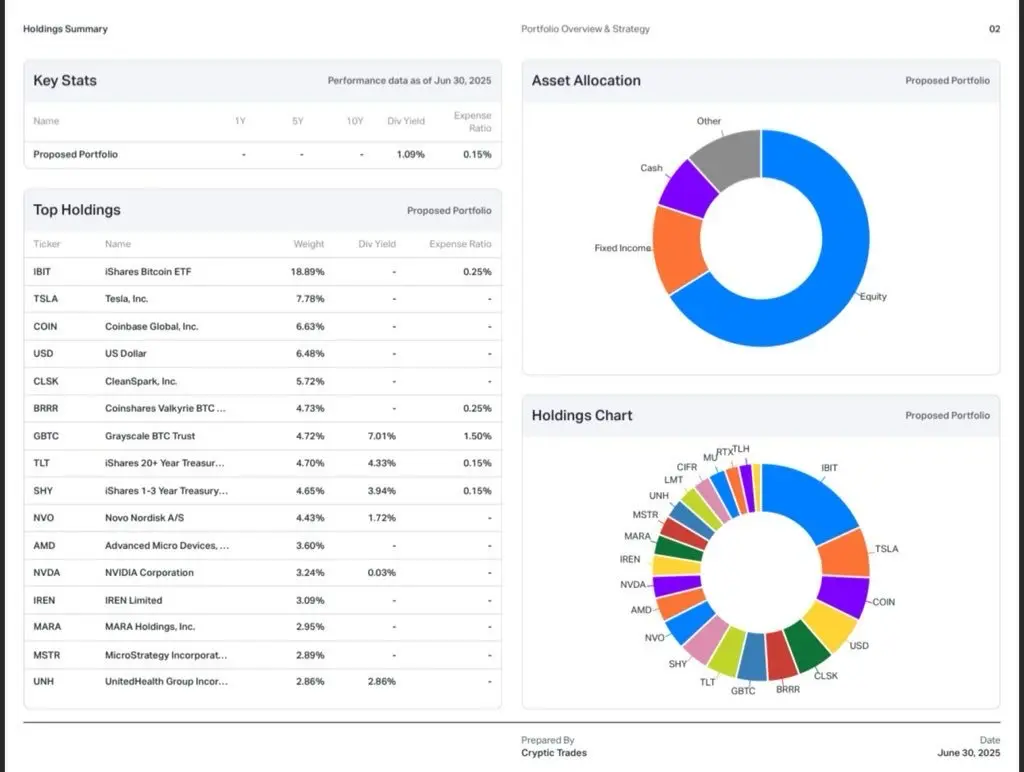Viewport: 1024px width, 772px height.
Task: Click the SHY ticker cell
Action: coord(43,491)
